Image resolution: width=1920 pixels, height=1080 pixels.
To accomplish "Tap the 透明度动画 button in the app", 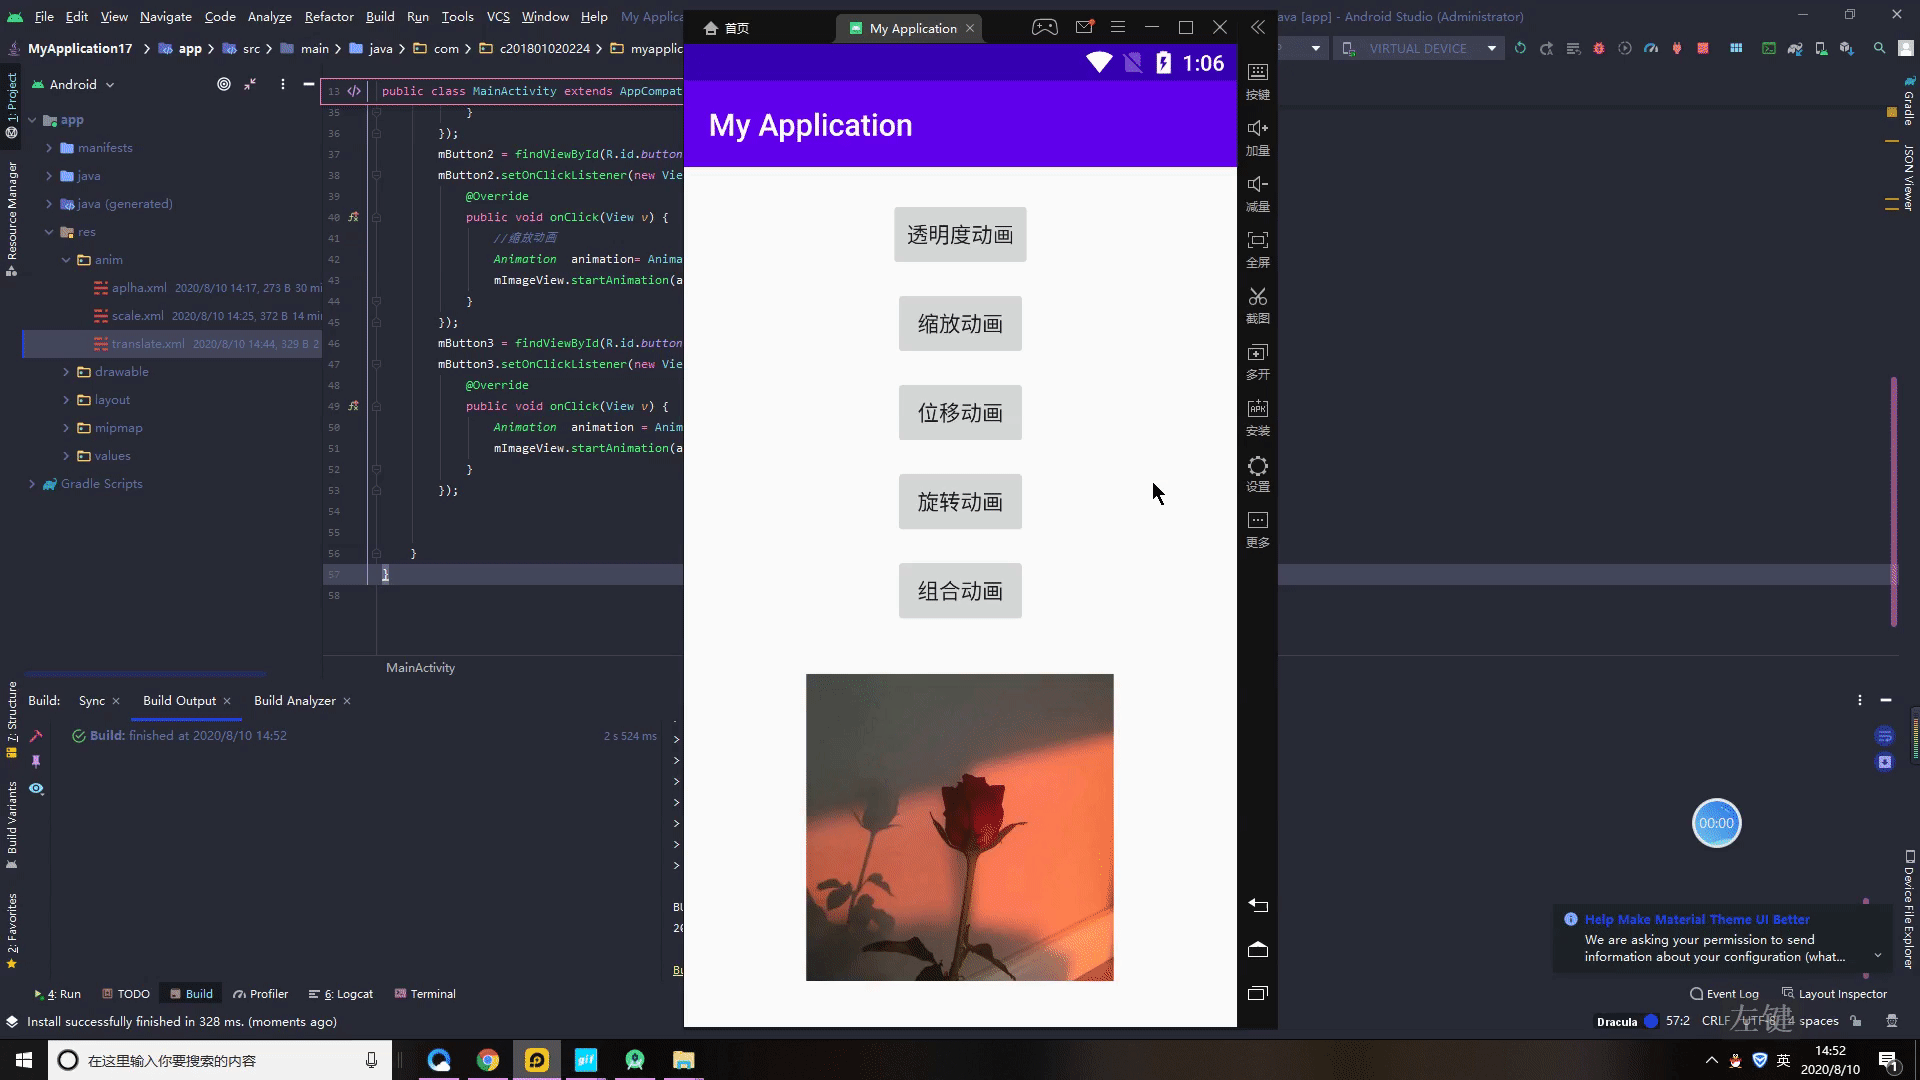I will tap(960, 235).
